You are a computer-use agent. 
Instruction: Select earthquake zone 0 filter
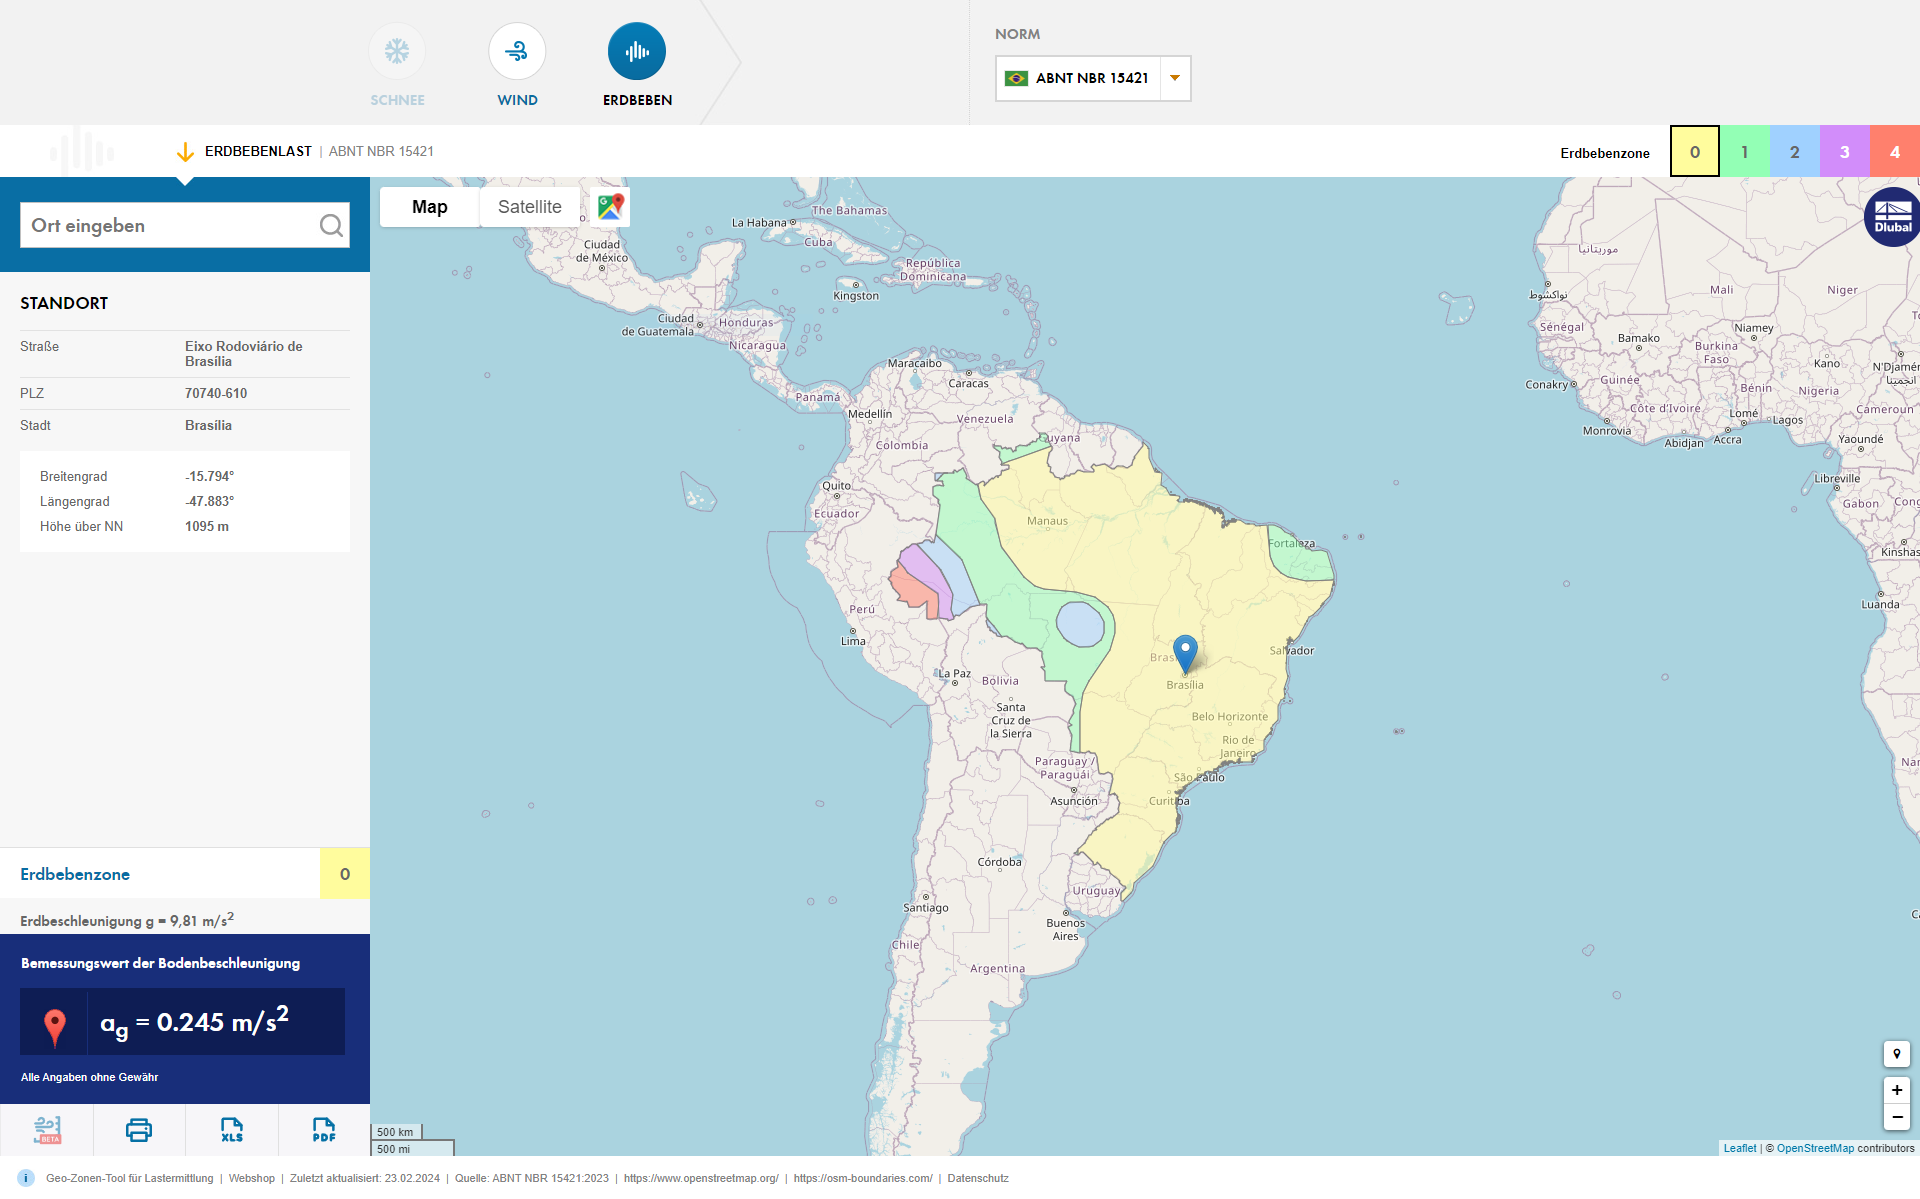[1694, 151]
